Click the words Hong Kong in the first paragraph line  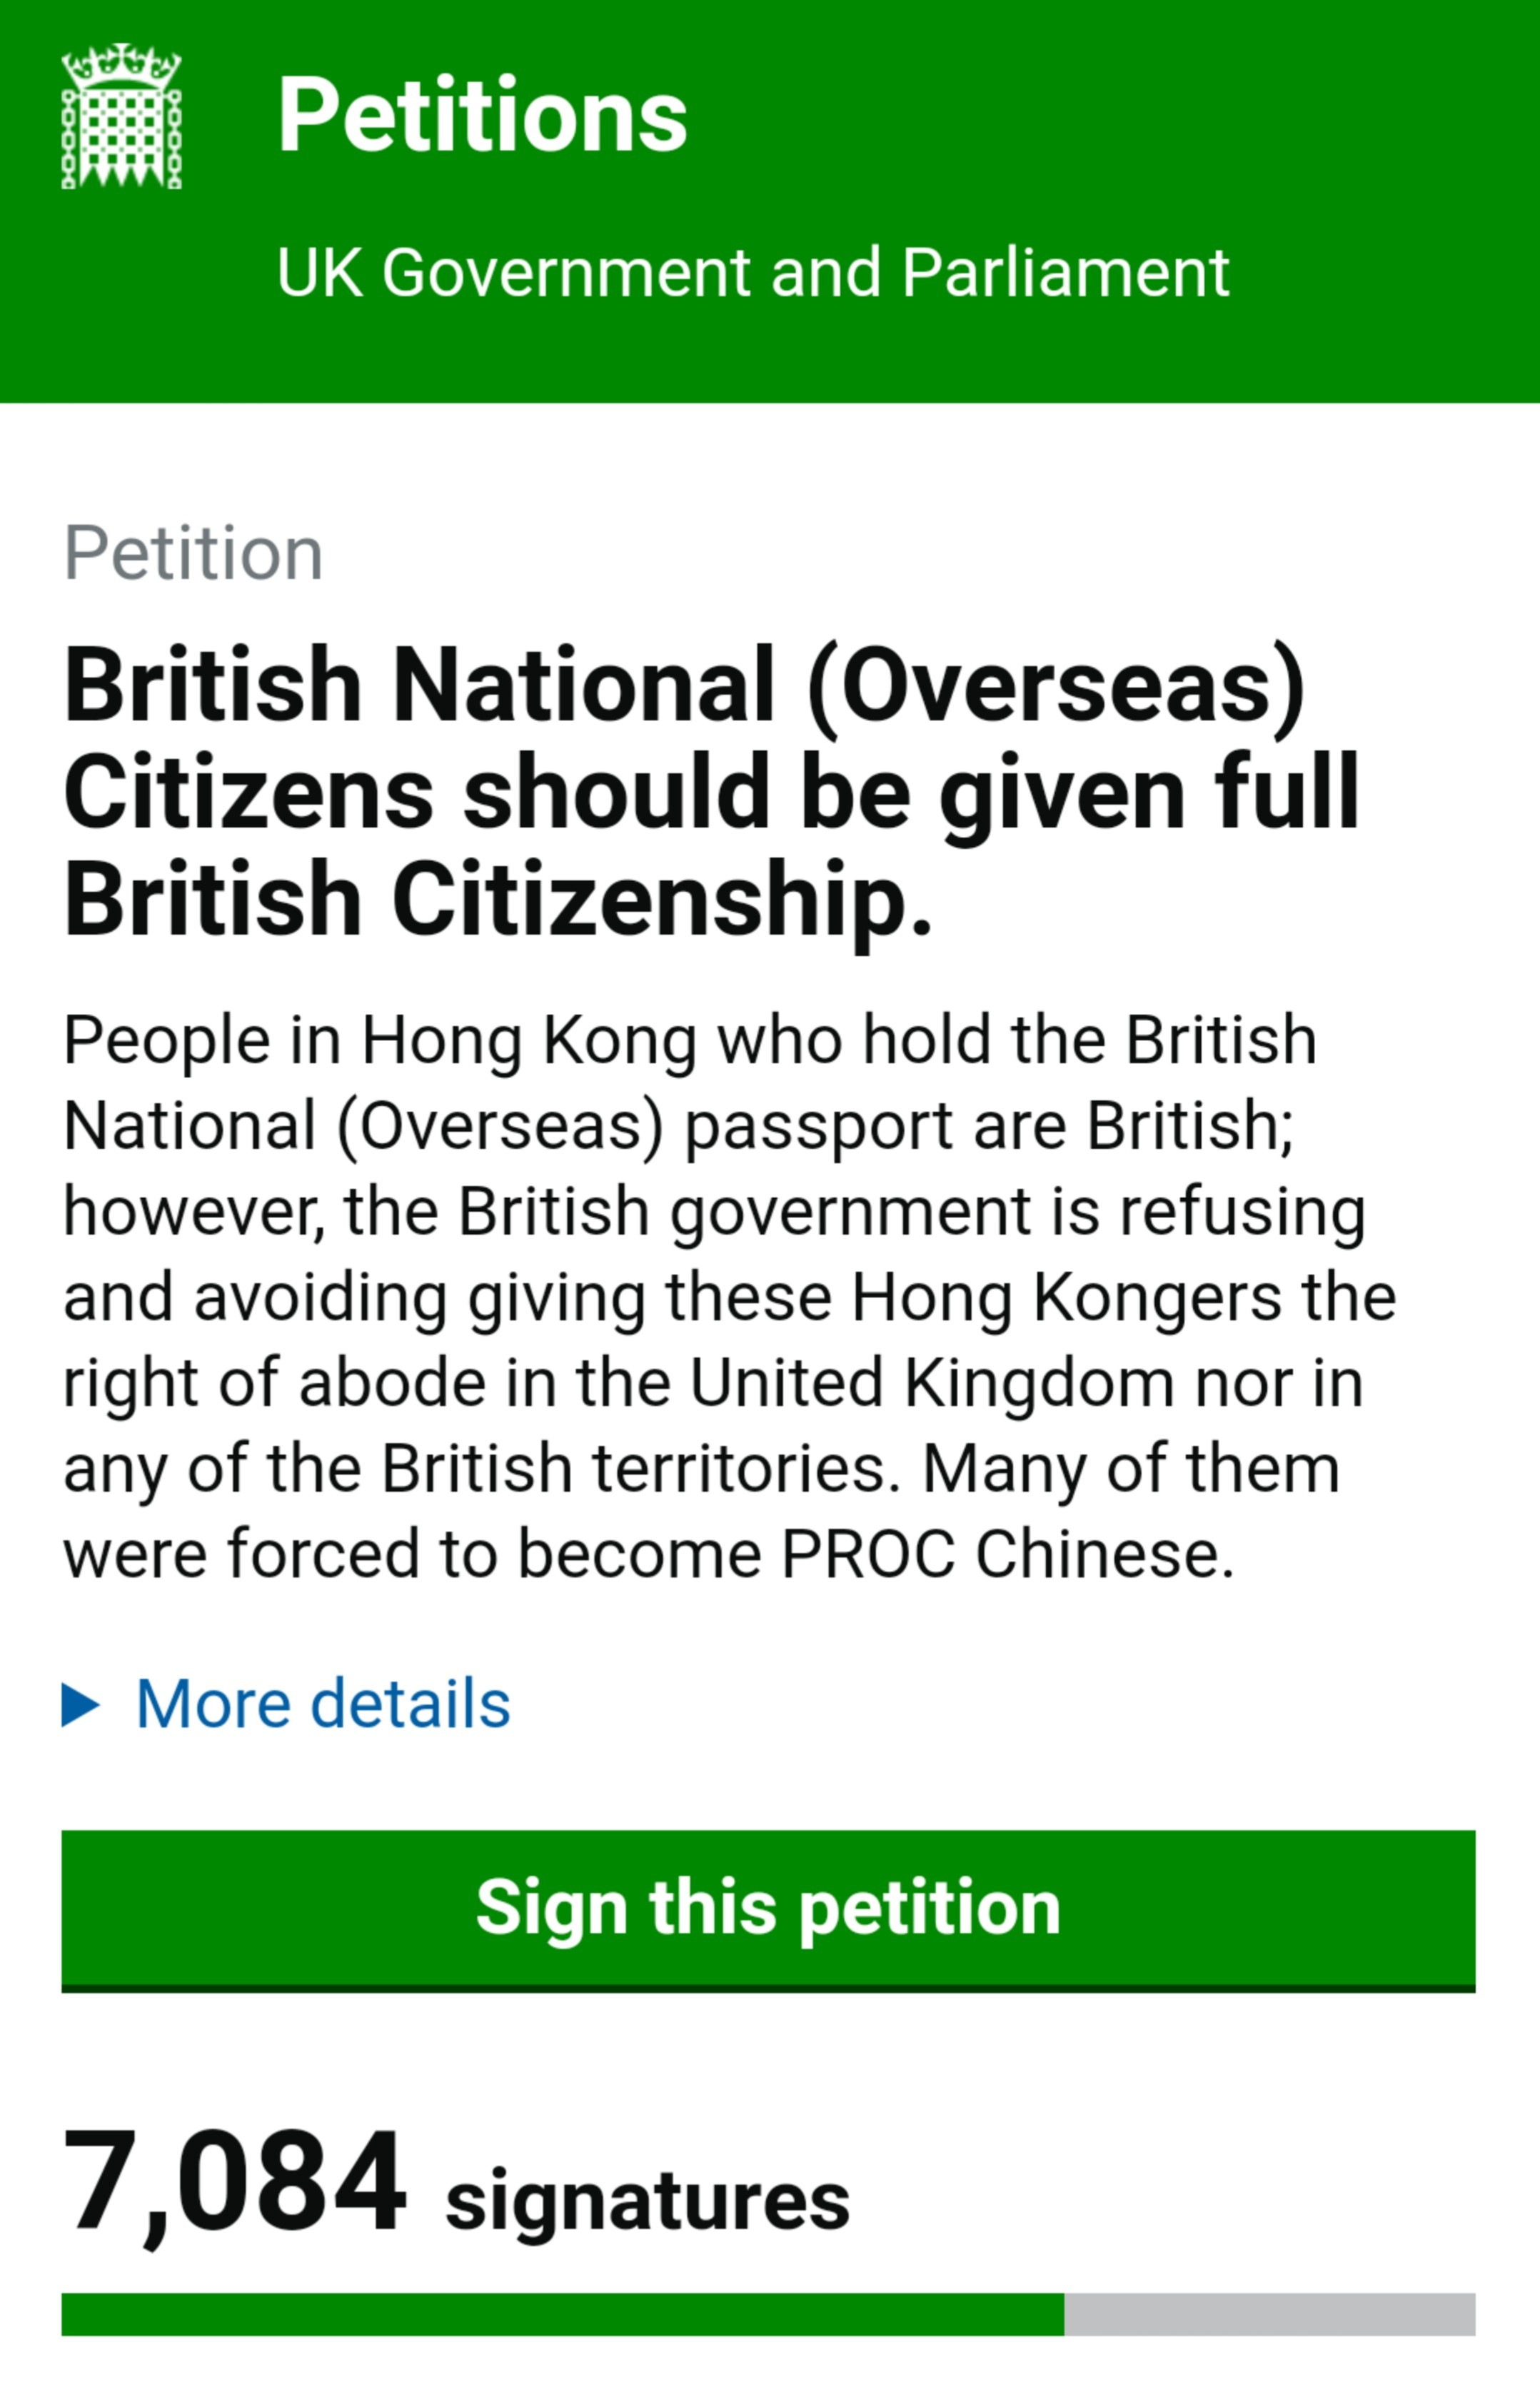529,1041
